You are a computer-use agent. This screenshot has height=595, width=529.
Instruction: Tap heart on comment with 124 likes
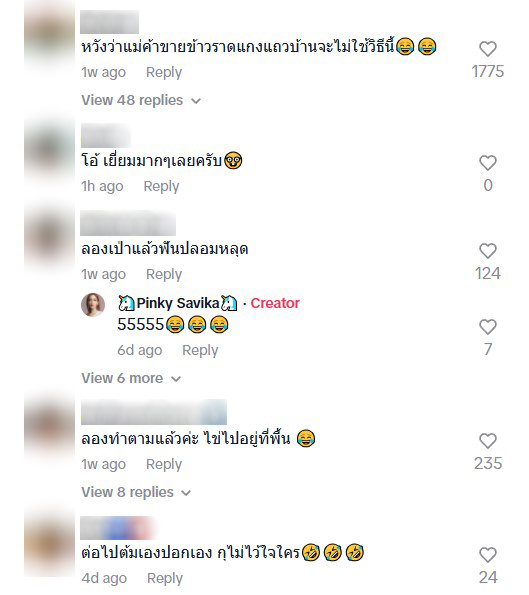click(488, 251)
